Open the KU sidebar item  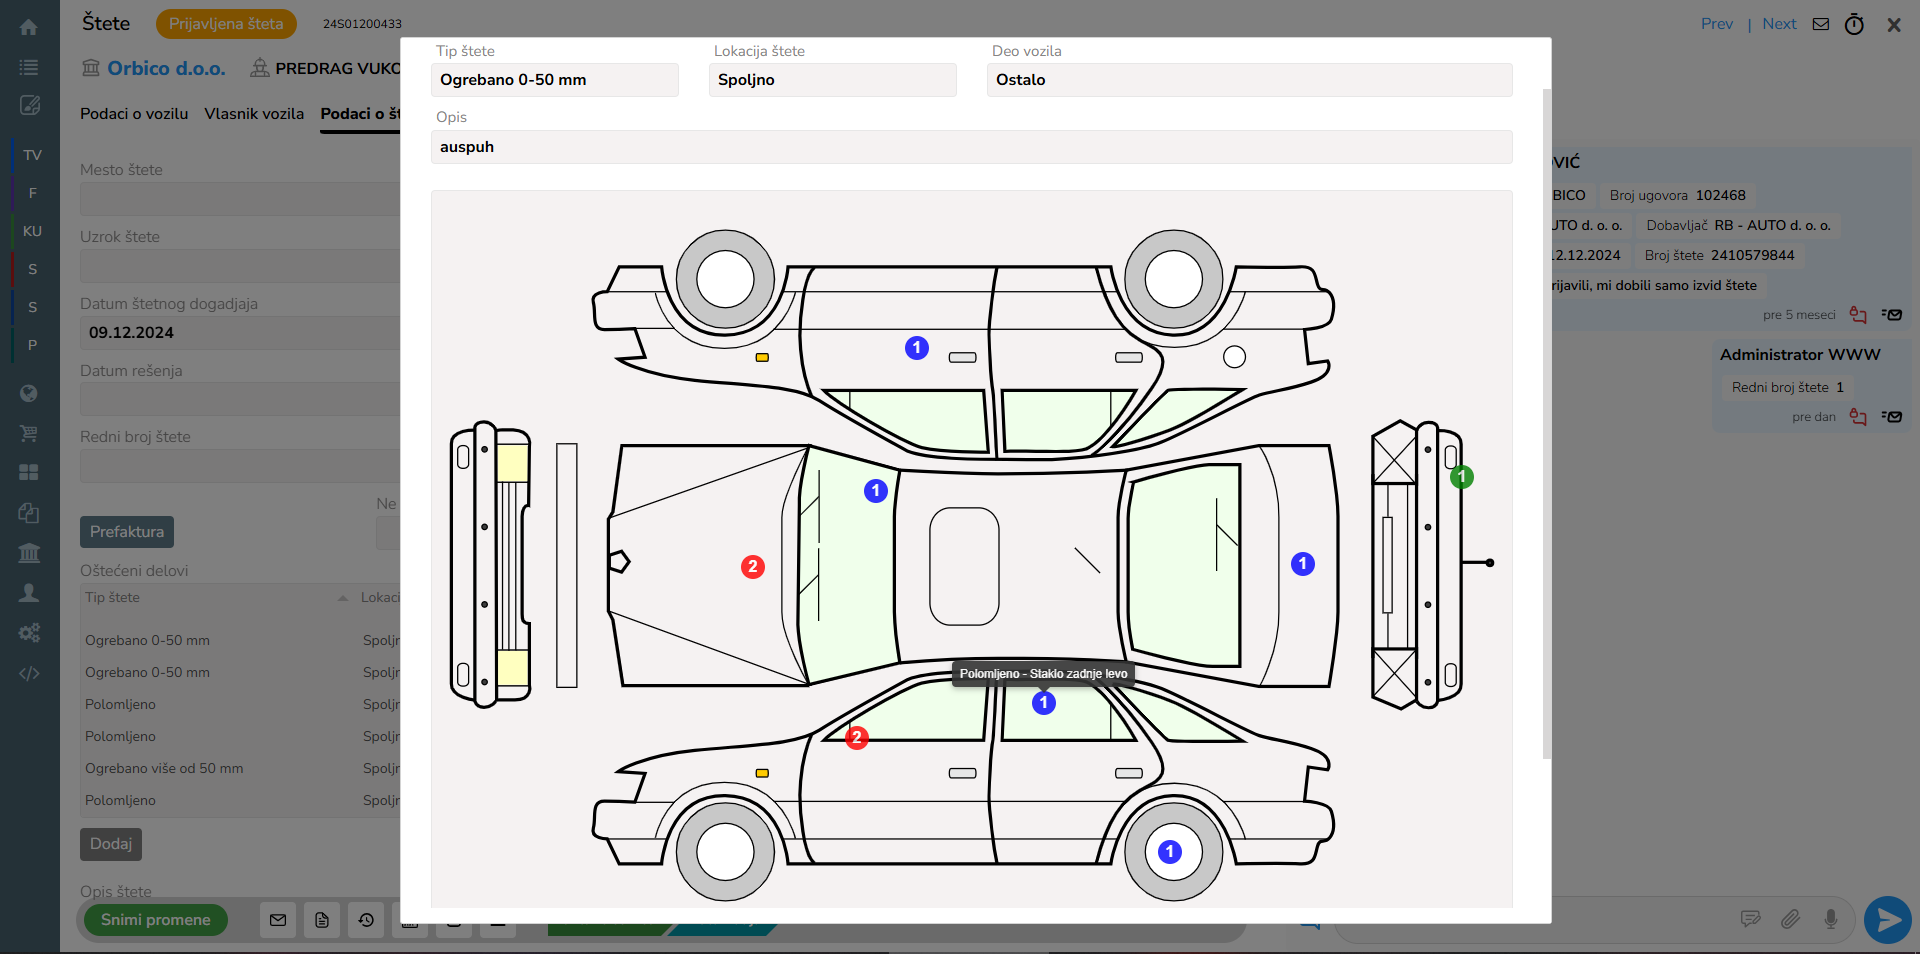[x=32, y=231]
